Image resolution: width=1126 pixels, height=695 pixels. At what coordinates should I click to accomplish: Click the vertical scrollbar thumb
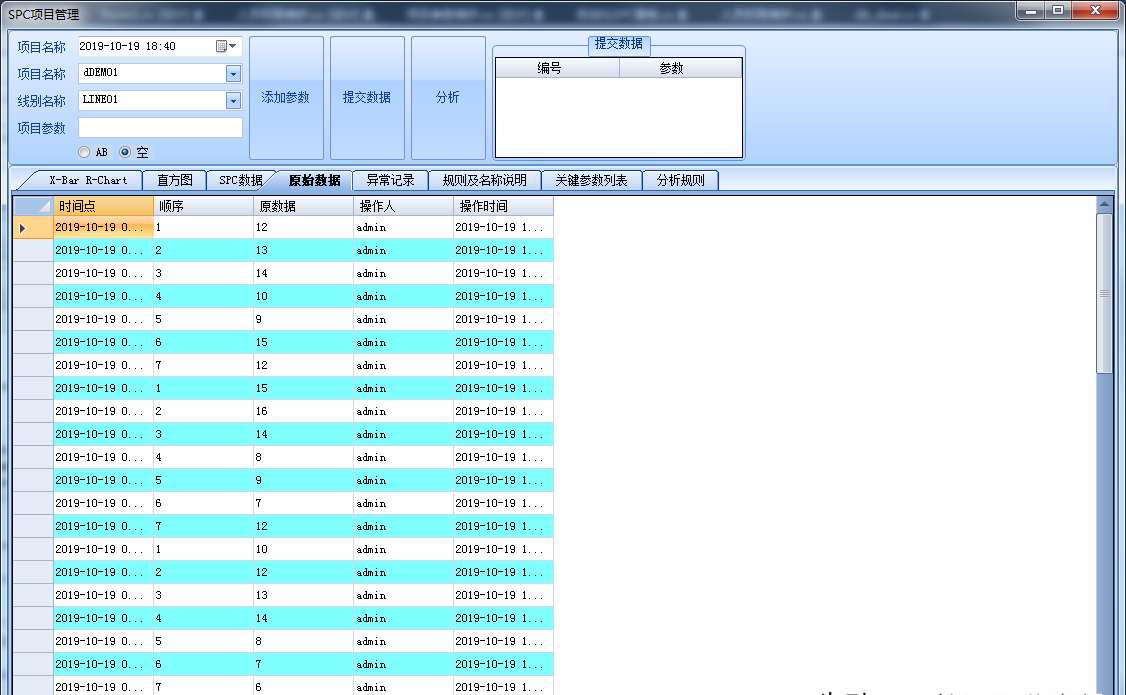click(1104, 294)
